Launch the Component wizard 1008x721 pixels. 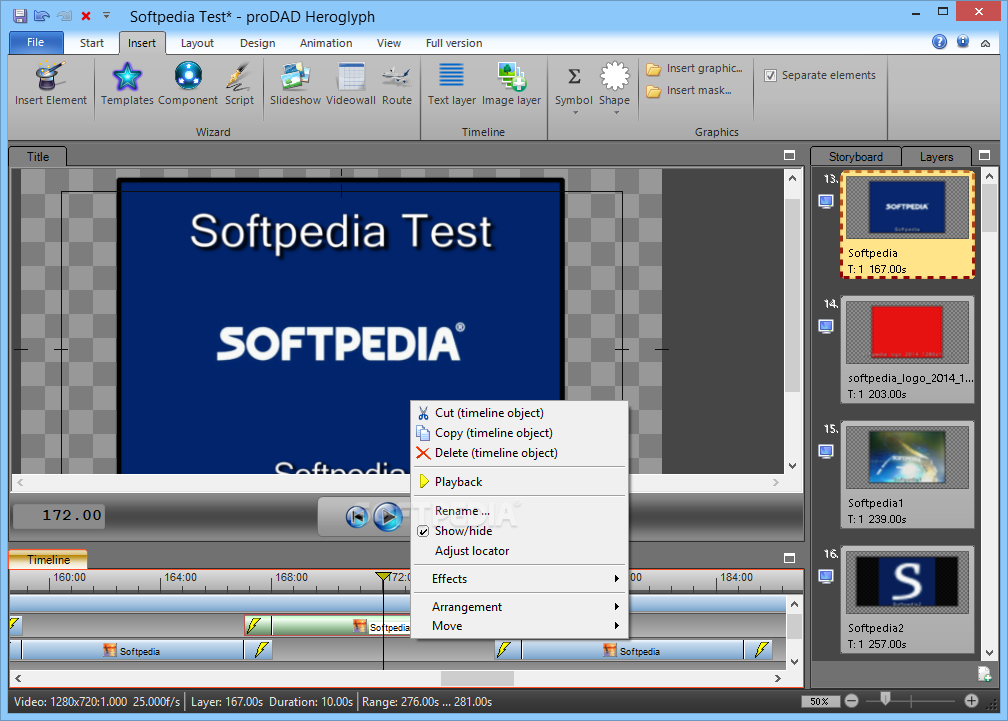tap(188, 83)
